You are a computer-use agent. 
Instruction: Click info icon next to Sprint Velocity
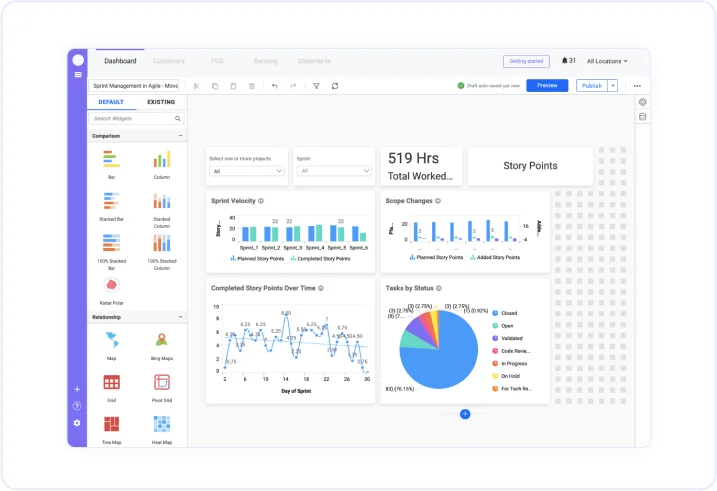[261, 201]
